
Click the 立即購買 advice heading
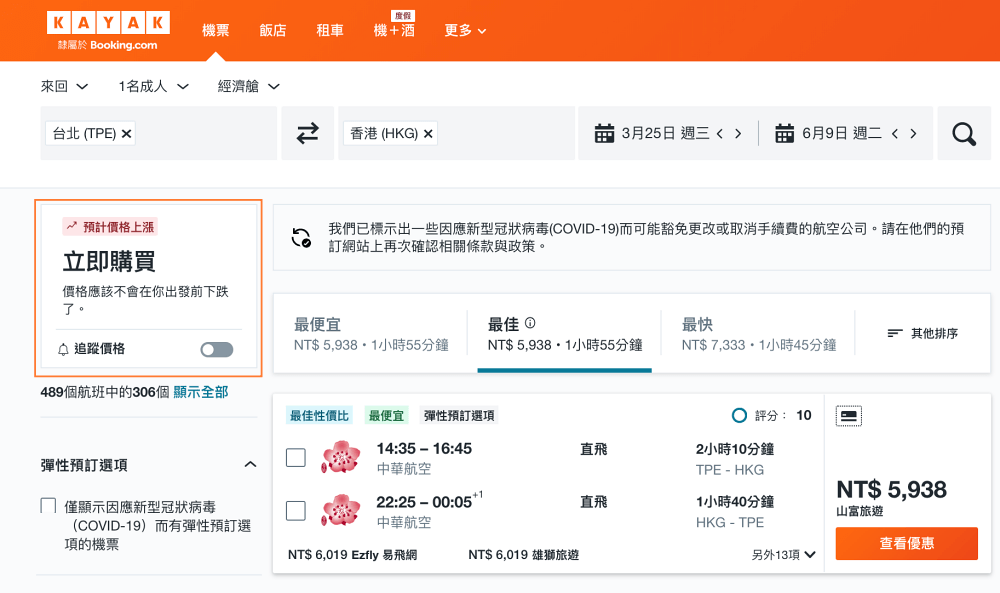click(109, 261)
